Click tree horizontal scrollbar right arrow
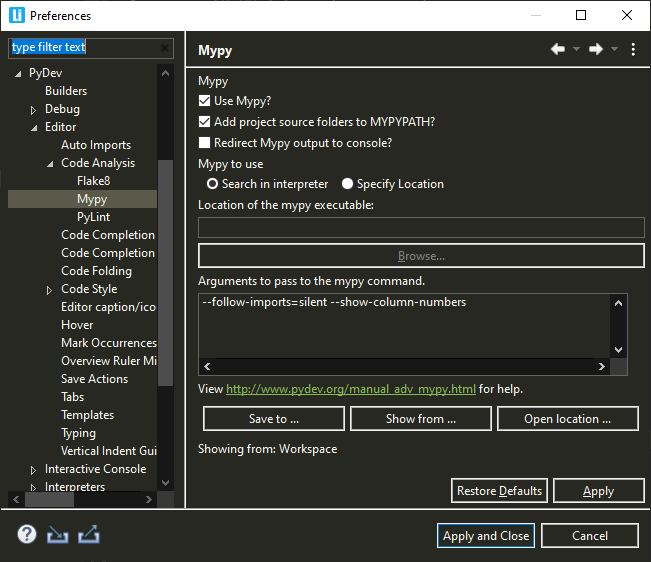Image resolution: width=651 pixels, height=562 pixels. pos(149,499)
